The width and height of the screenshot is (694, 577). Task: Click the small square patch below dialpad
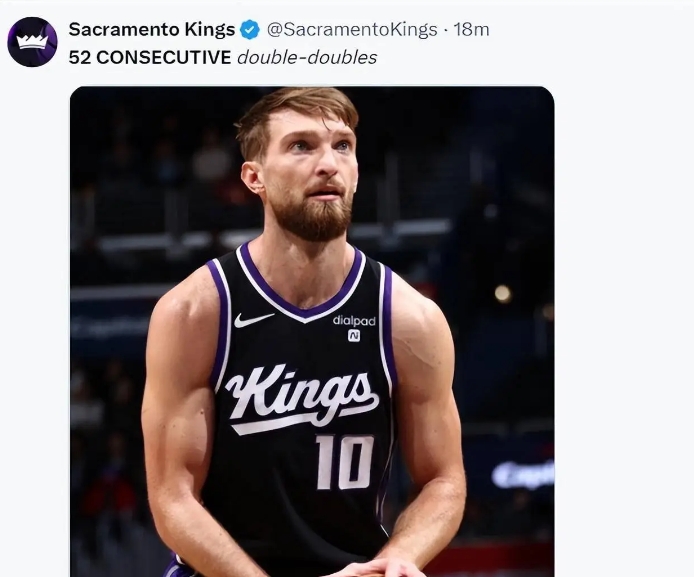pyautogui.click(x=354, y=336)
